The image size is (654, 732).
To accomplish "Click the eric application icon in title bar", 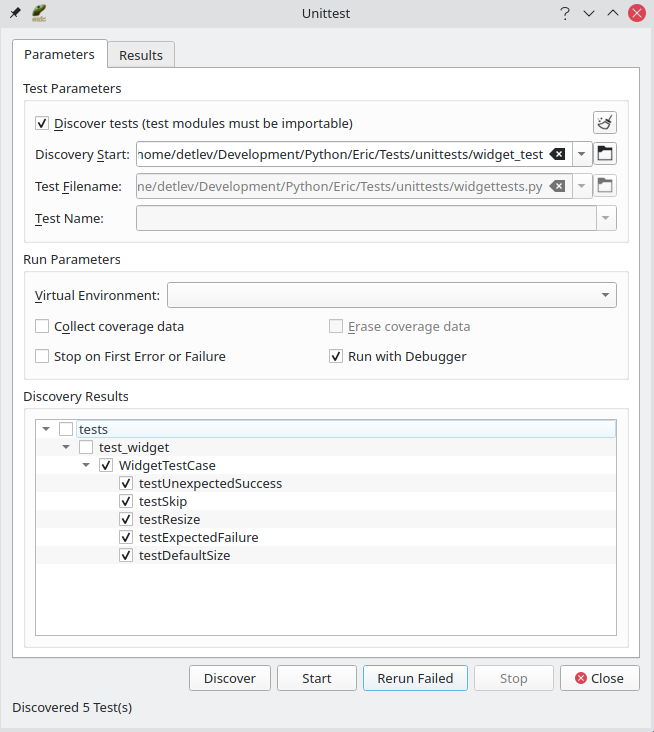I will point(38,13).
